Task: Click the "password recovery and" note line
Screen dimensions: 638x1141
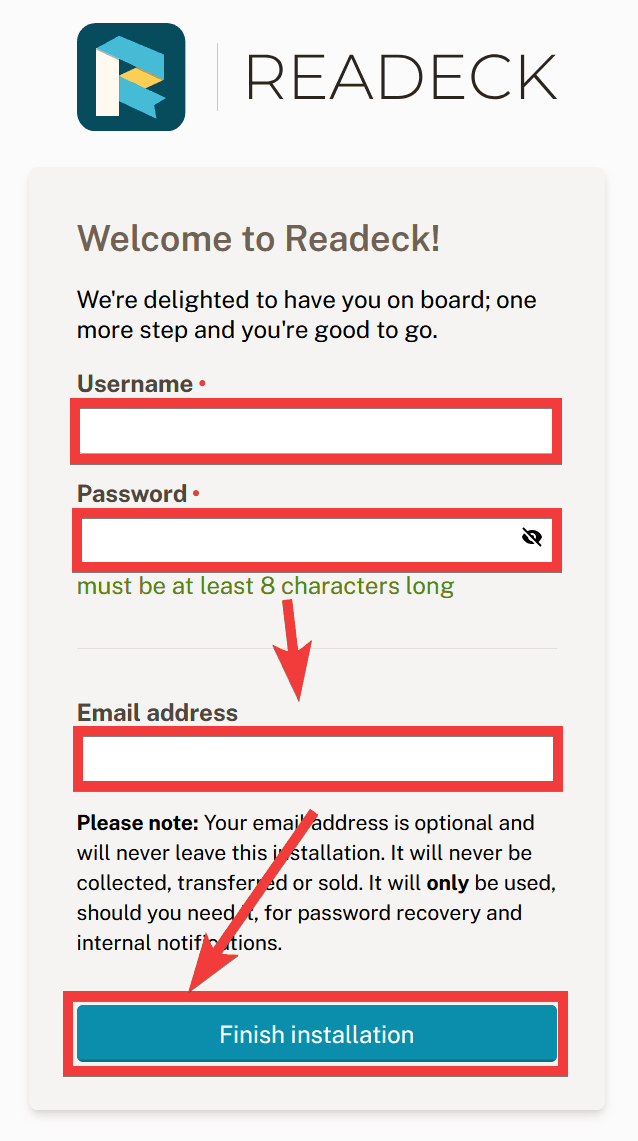Action: [410, 913]
